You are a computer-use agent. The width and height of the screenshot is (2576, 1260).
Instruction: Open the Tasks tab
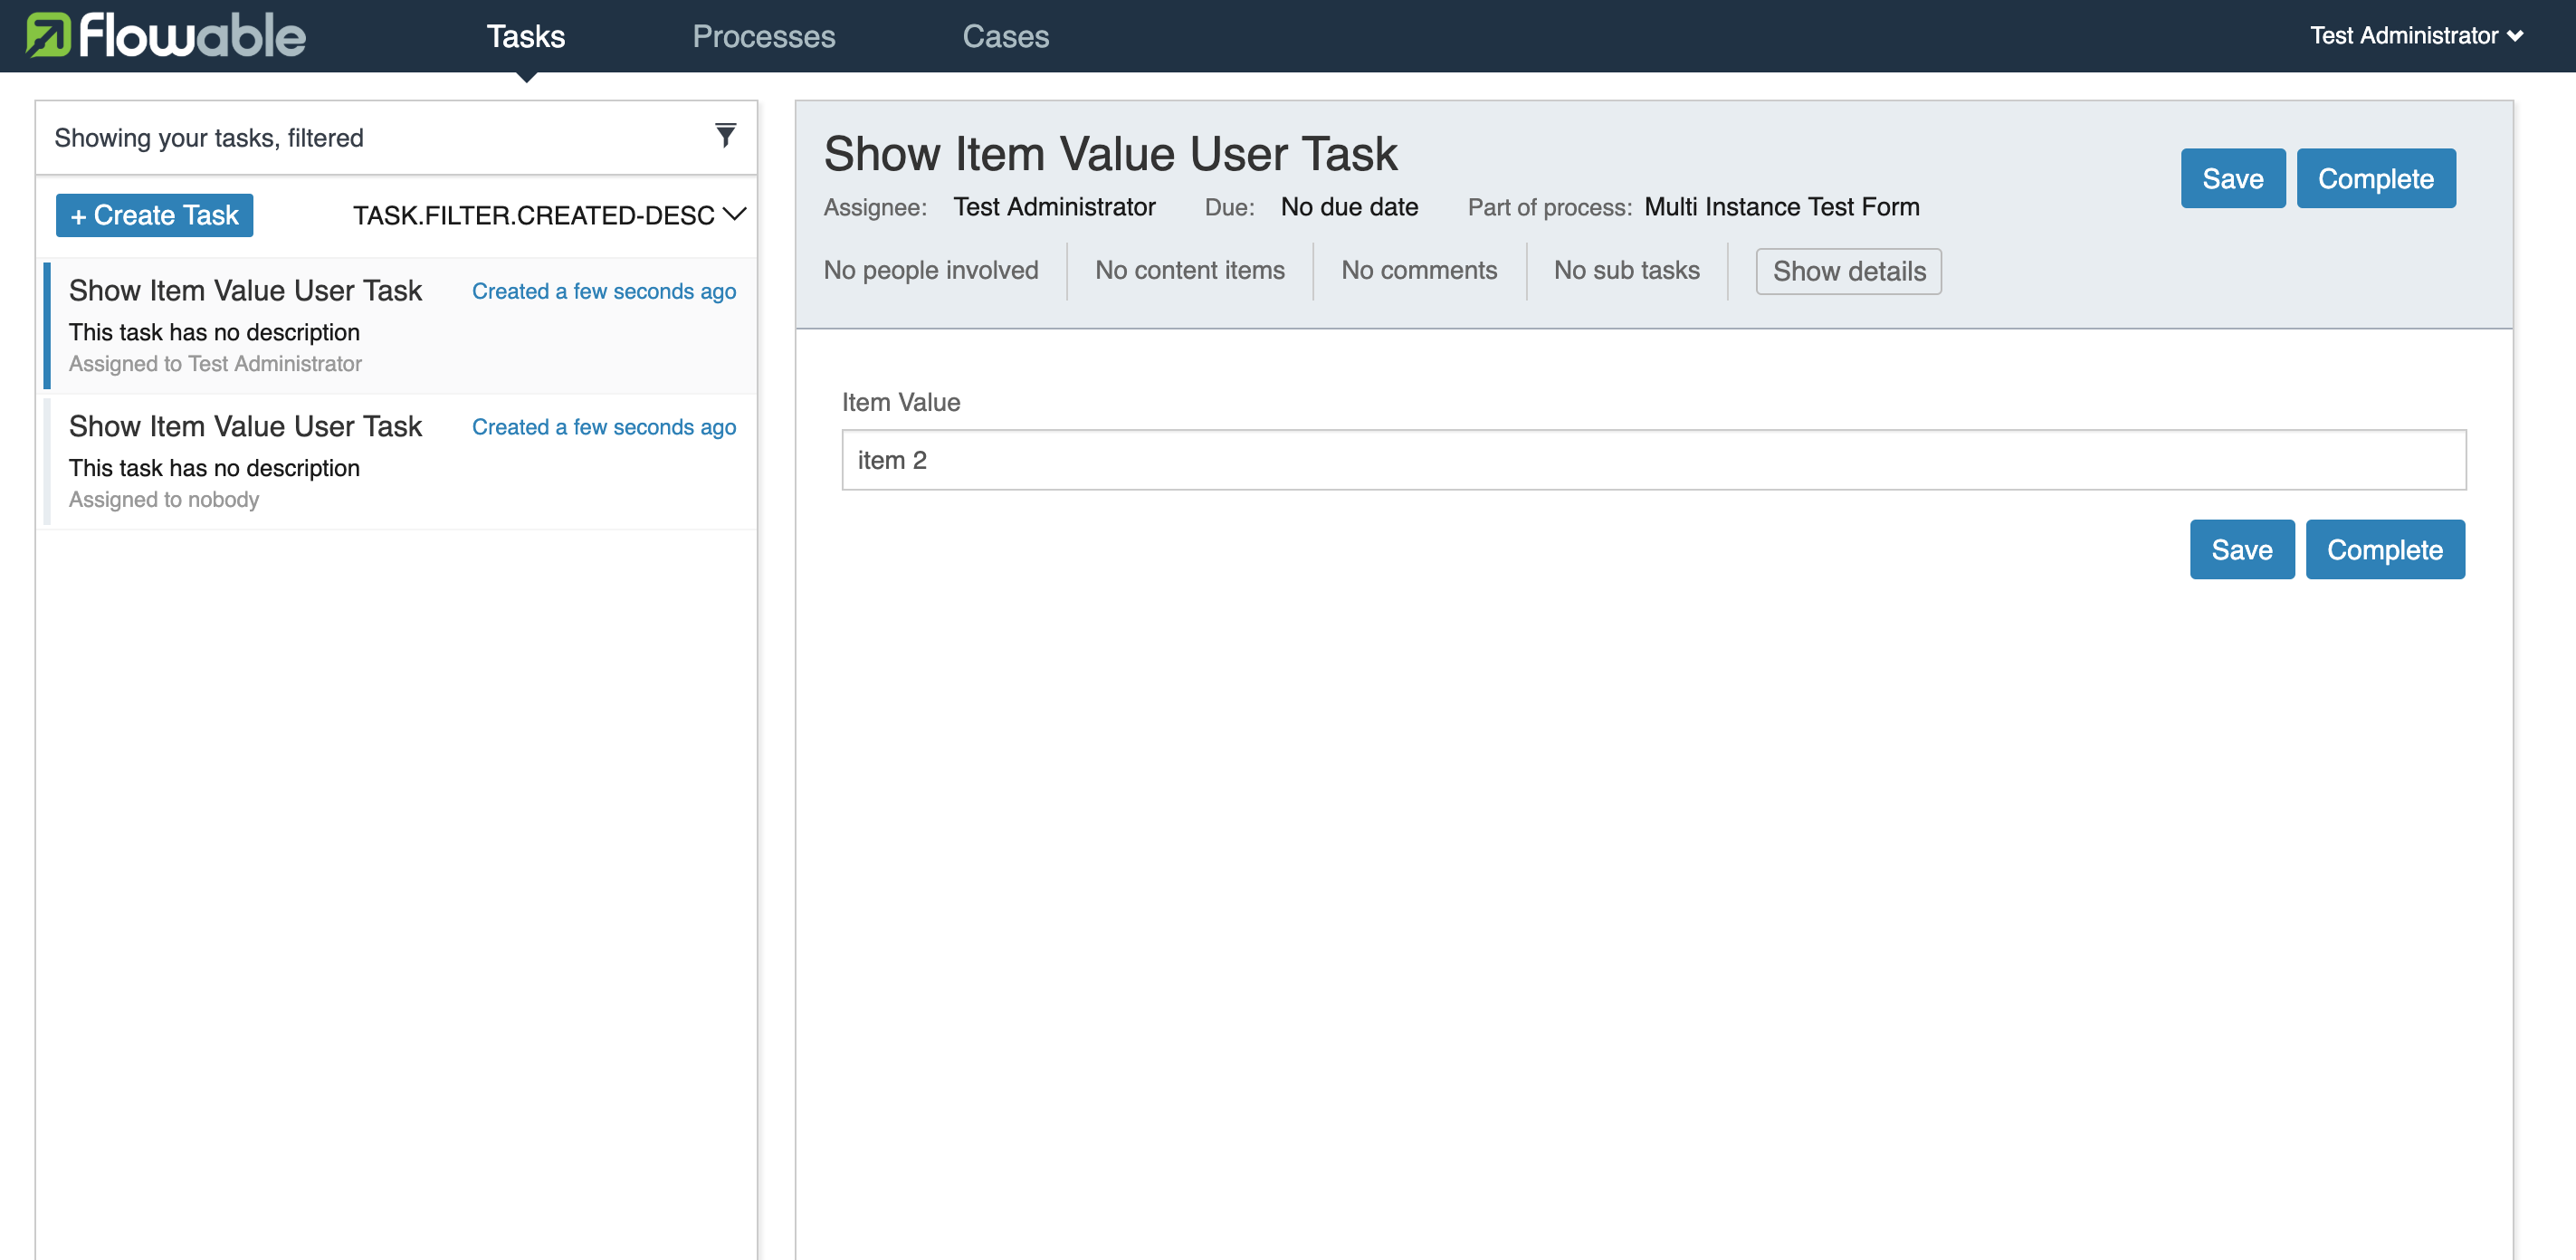pos(526,36)
